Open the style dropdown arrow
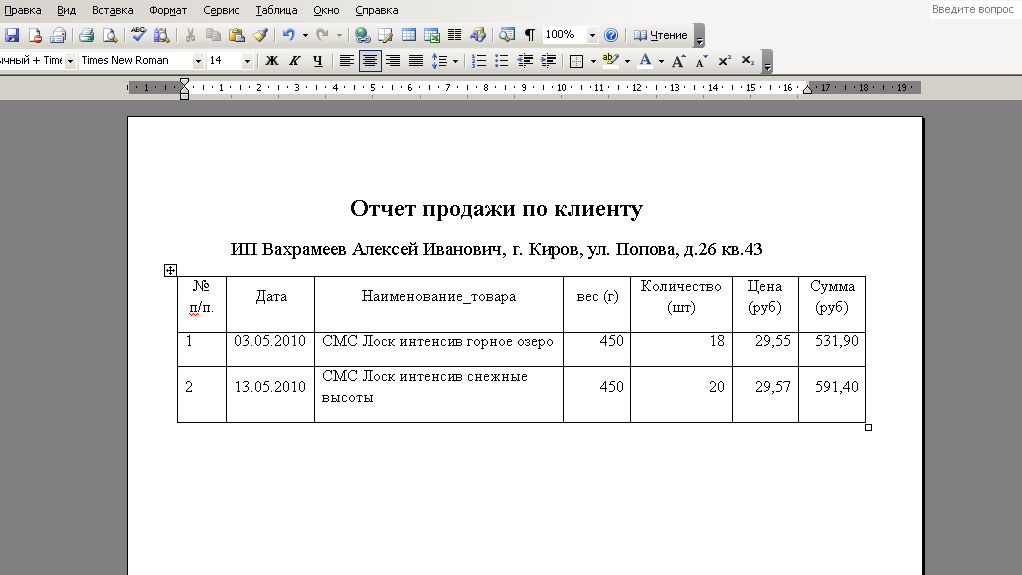Viewport: 1022px width, 575px height. coord(70,61)
